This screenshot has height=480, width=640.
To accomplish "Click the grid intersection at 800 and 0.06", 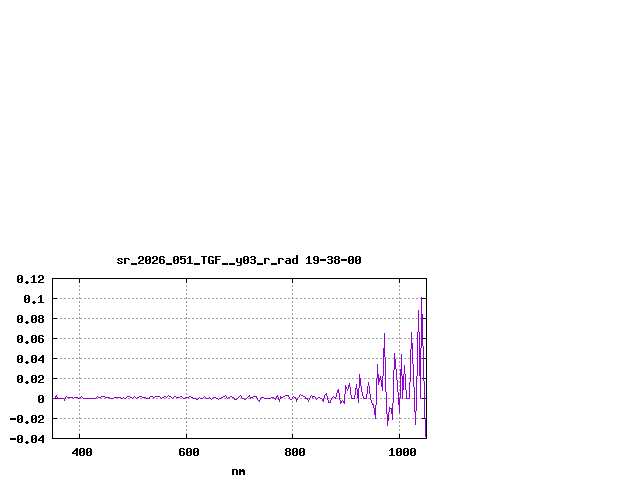I will point(293,339).
